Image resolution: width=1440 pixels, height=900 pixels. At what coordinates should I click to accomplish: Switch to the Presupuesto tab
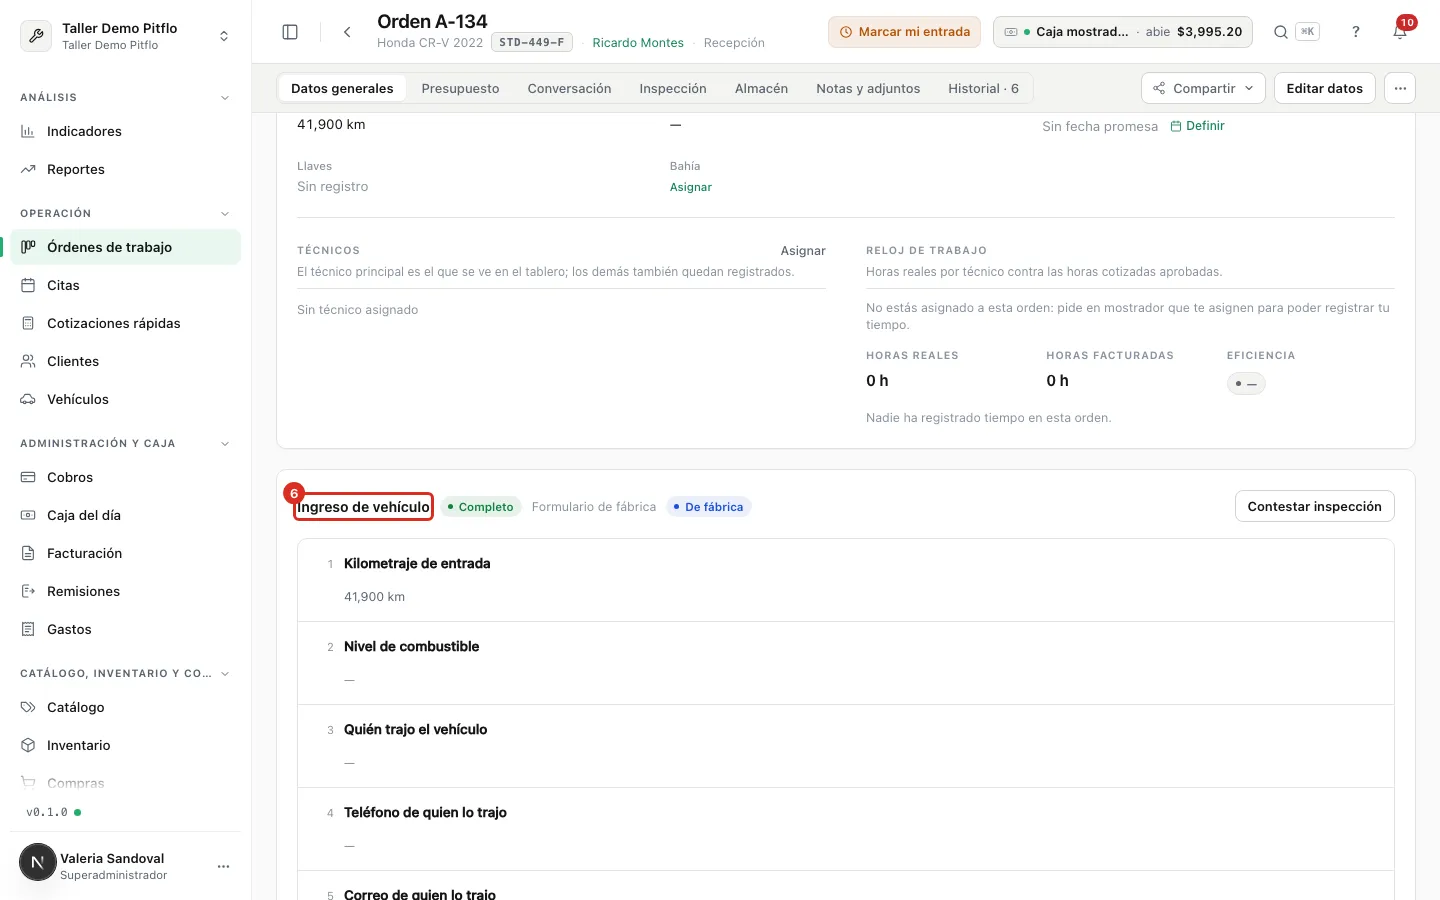coord(460,88)
